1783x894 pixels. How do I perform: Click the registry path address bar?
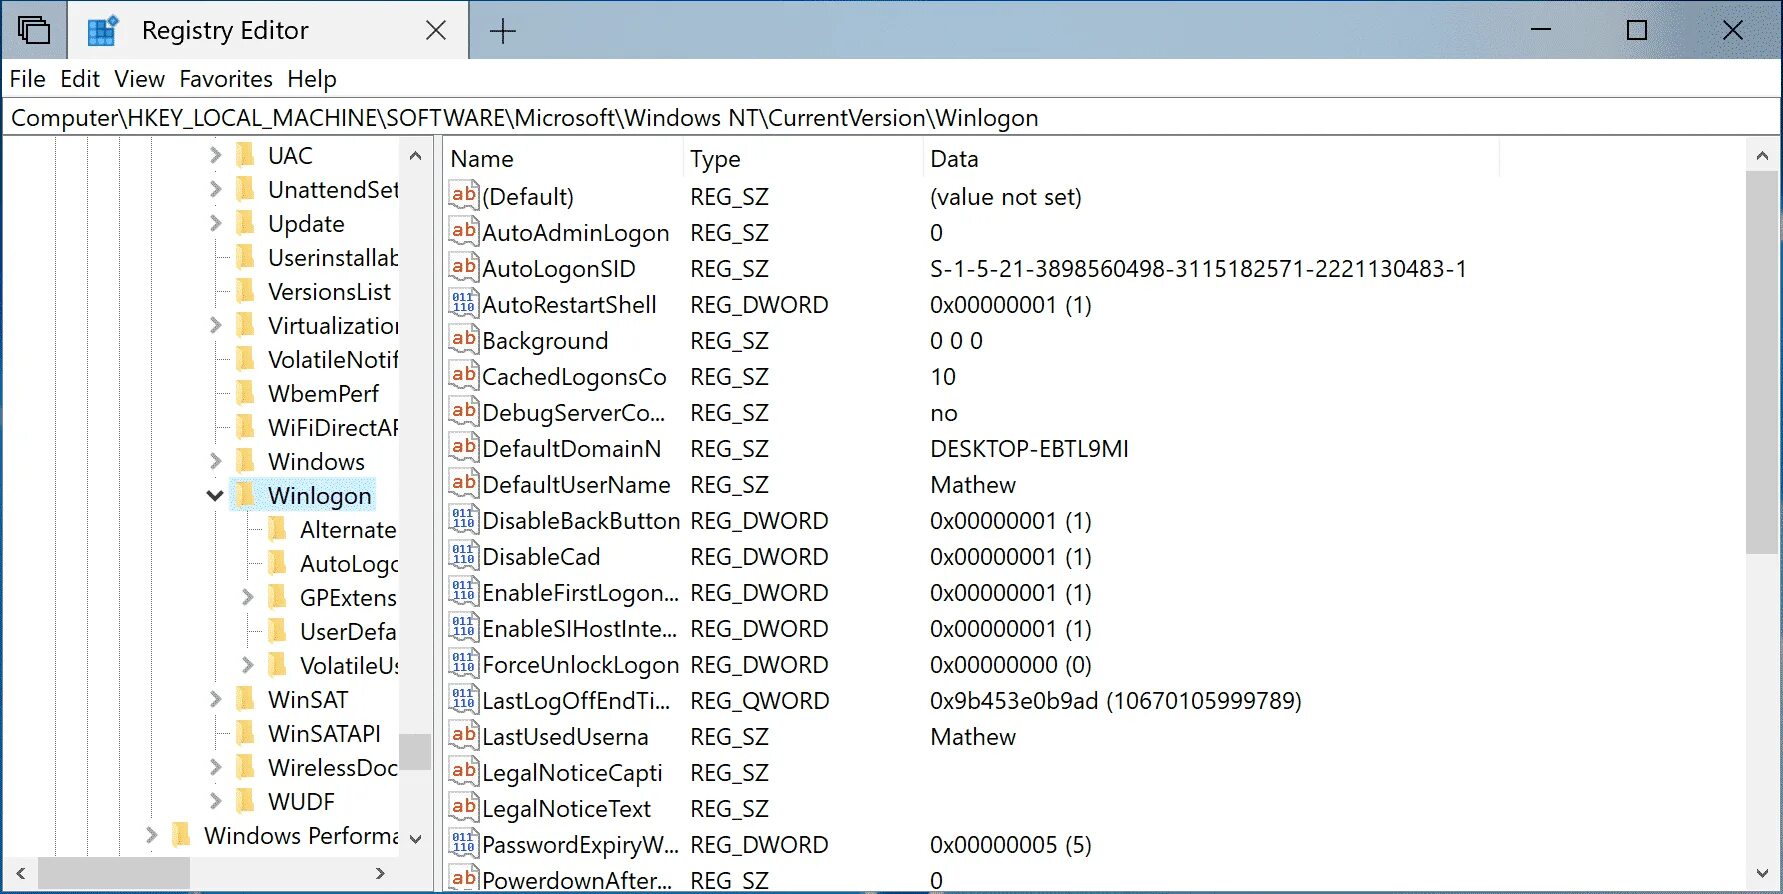(891, 118)
